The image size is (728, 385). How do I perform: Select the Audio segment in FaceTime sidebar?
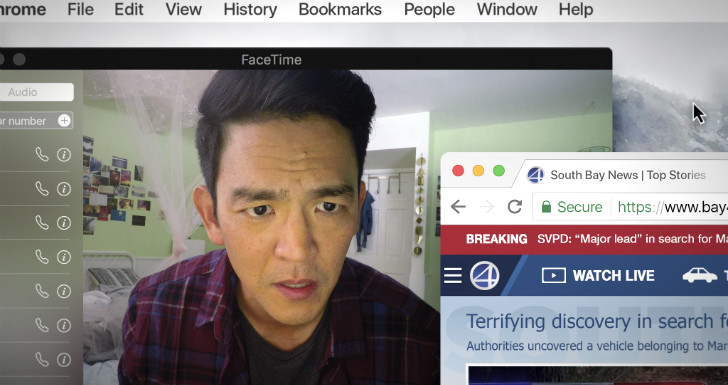point(36,92)
